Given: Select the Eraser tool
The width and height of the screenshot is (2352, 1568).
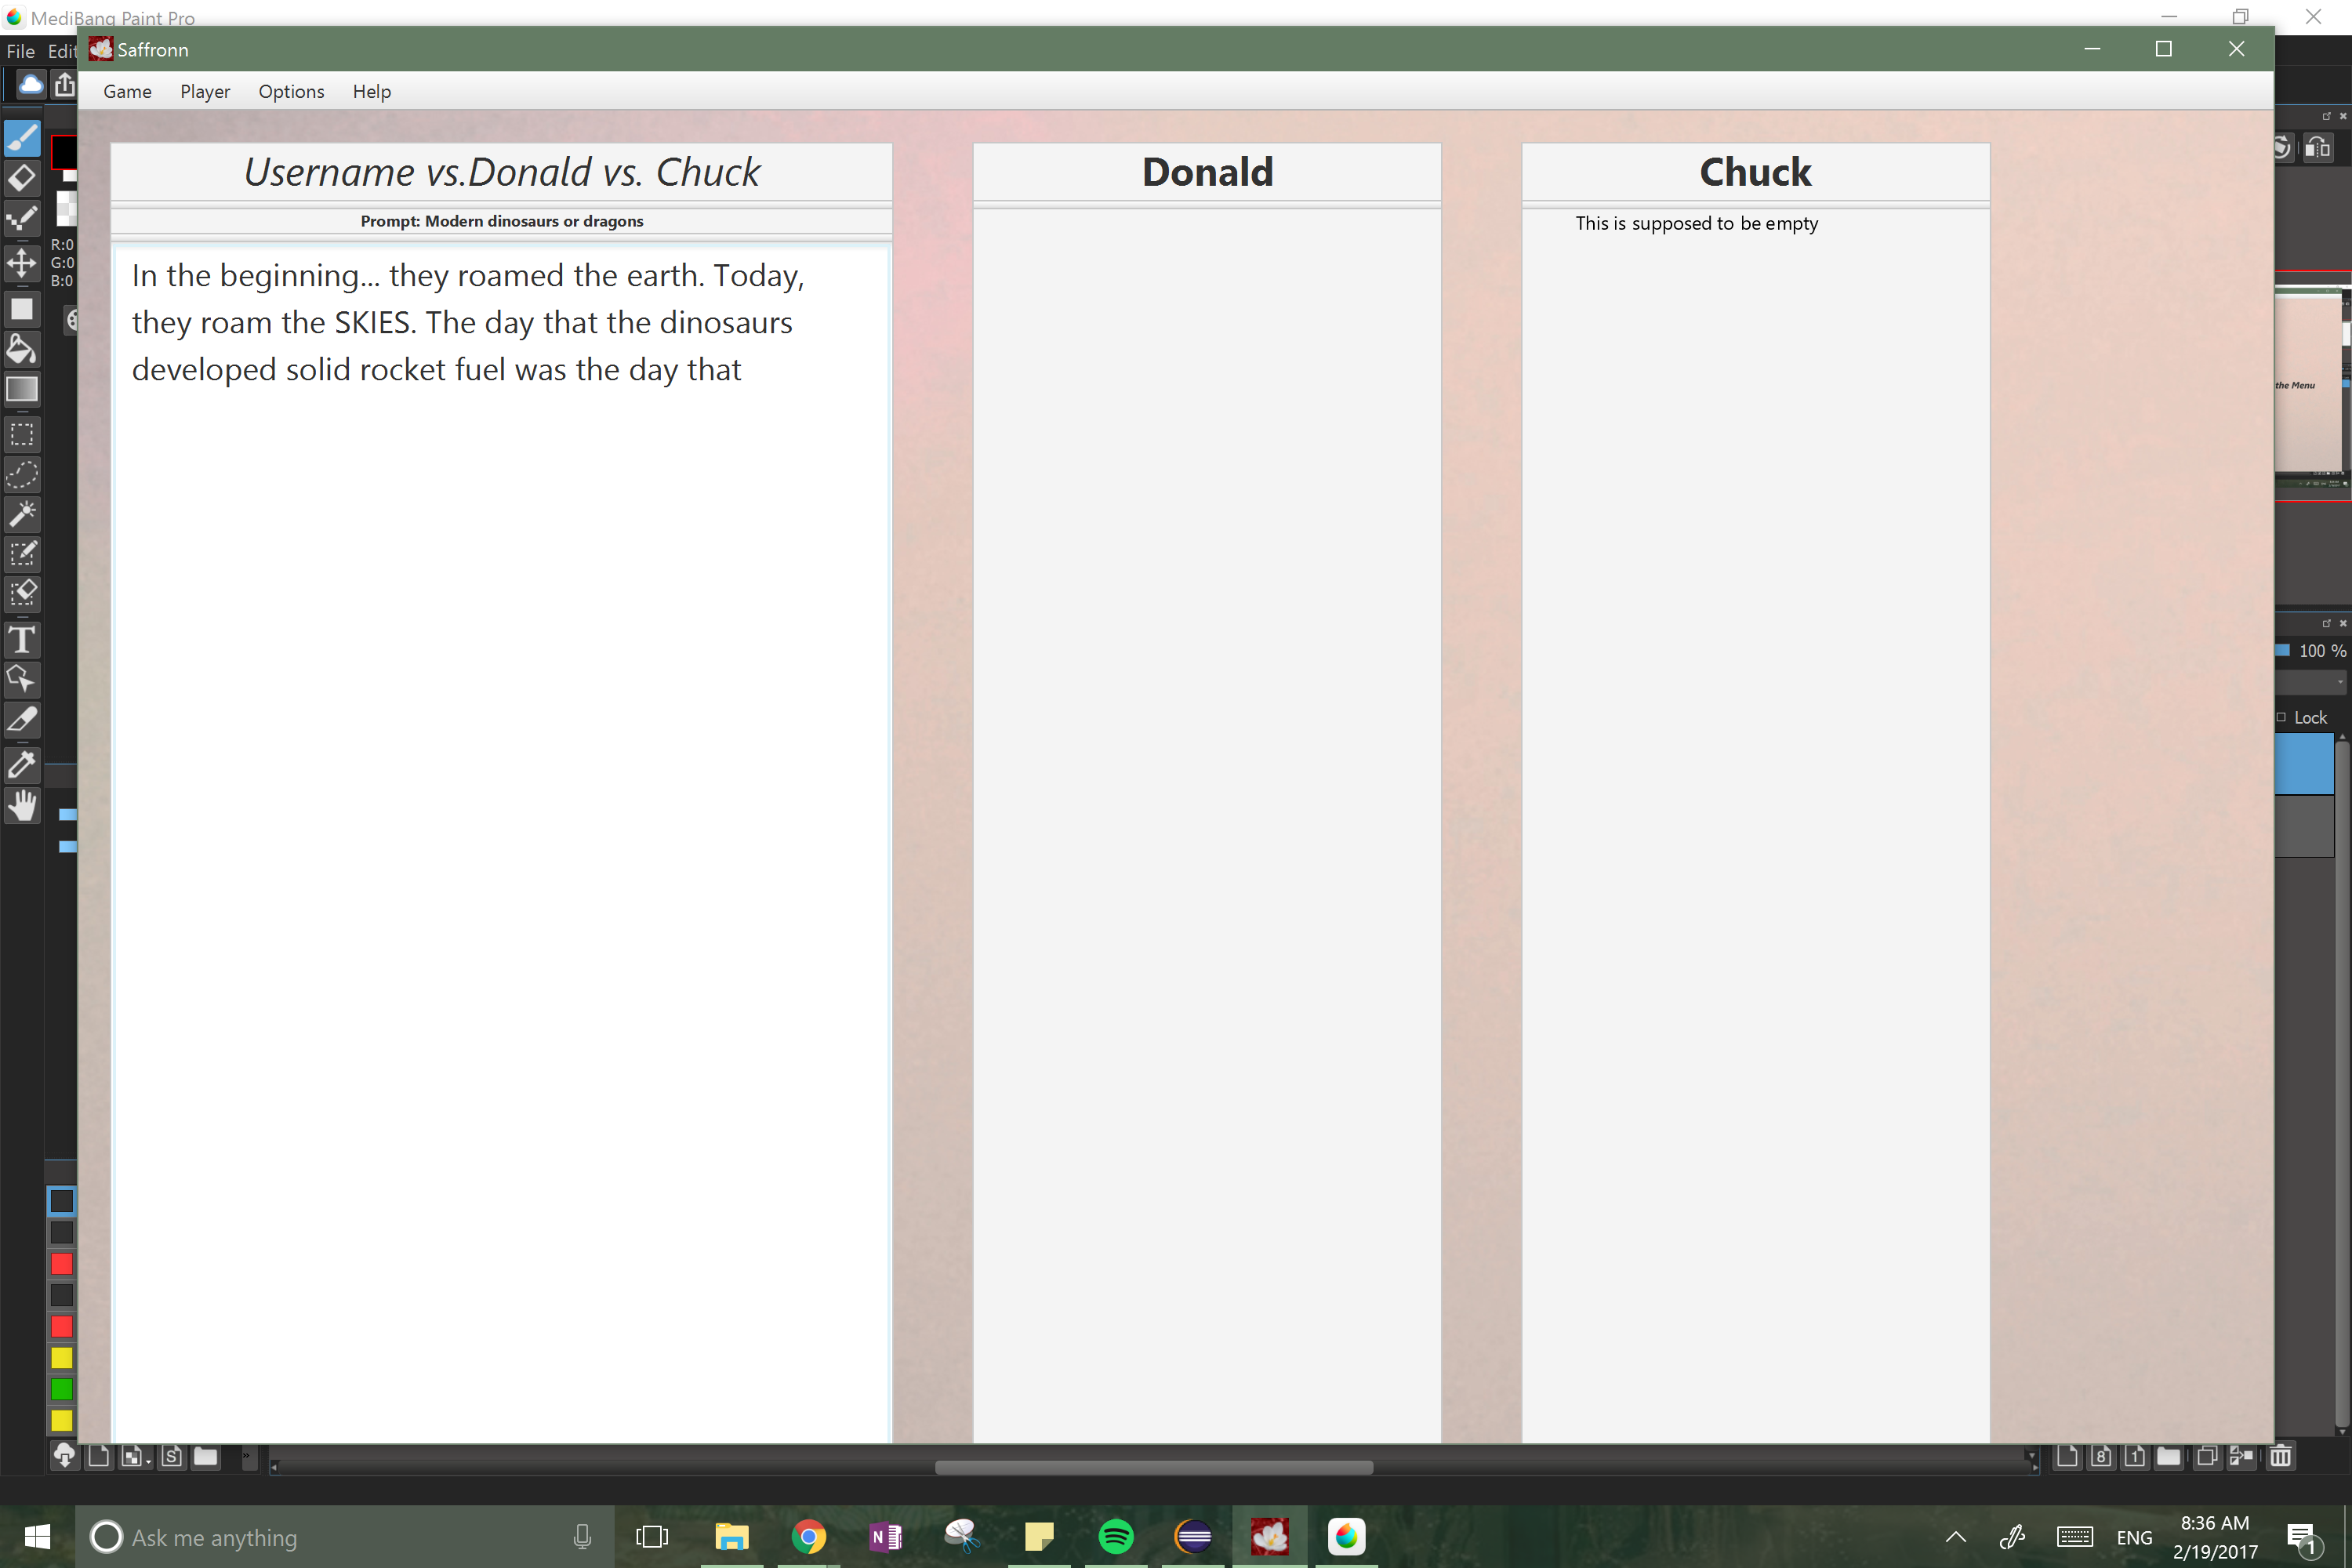Looking at the screenshot, I should coord(22,178).
